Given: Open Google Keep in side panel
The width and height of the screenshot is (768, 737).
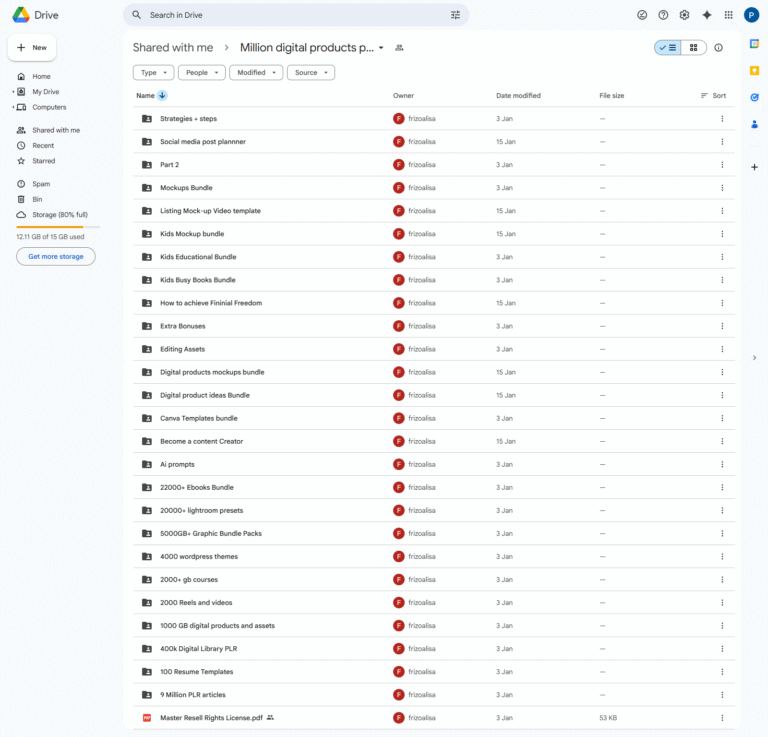Looking at the screenshot, I should 754,70.
